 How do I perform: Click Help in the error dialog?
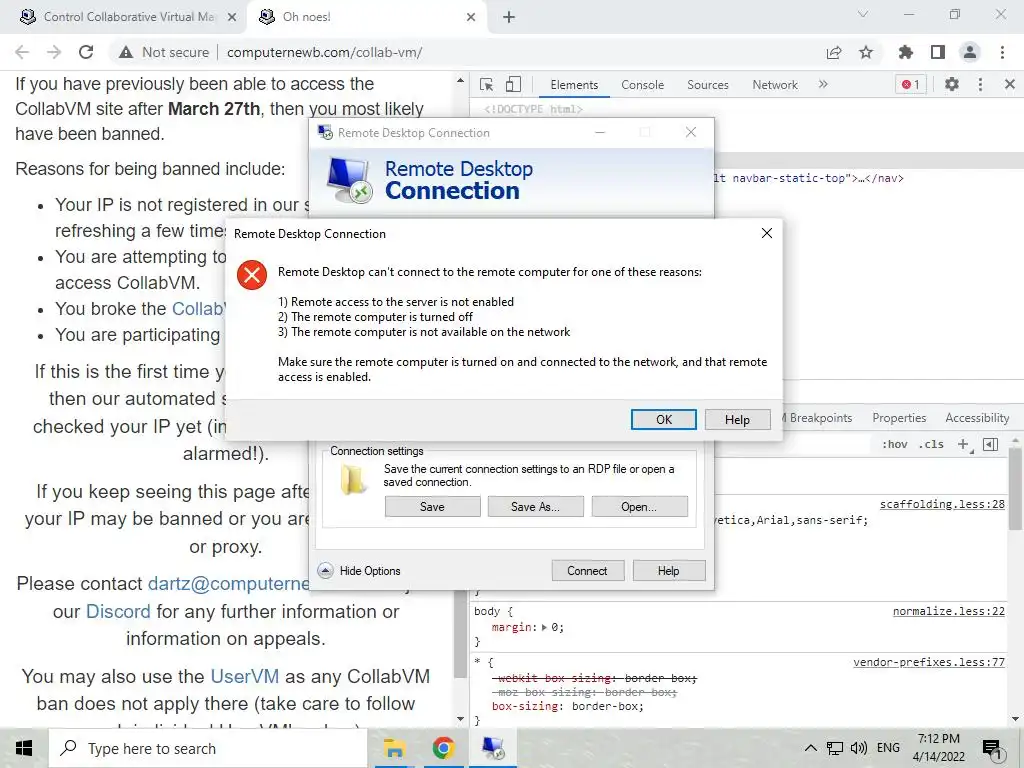pos(737,419)
